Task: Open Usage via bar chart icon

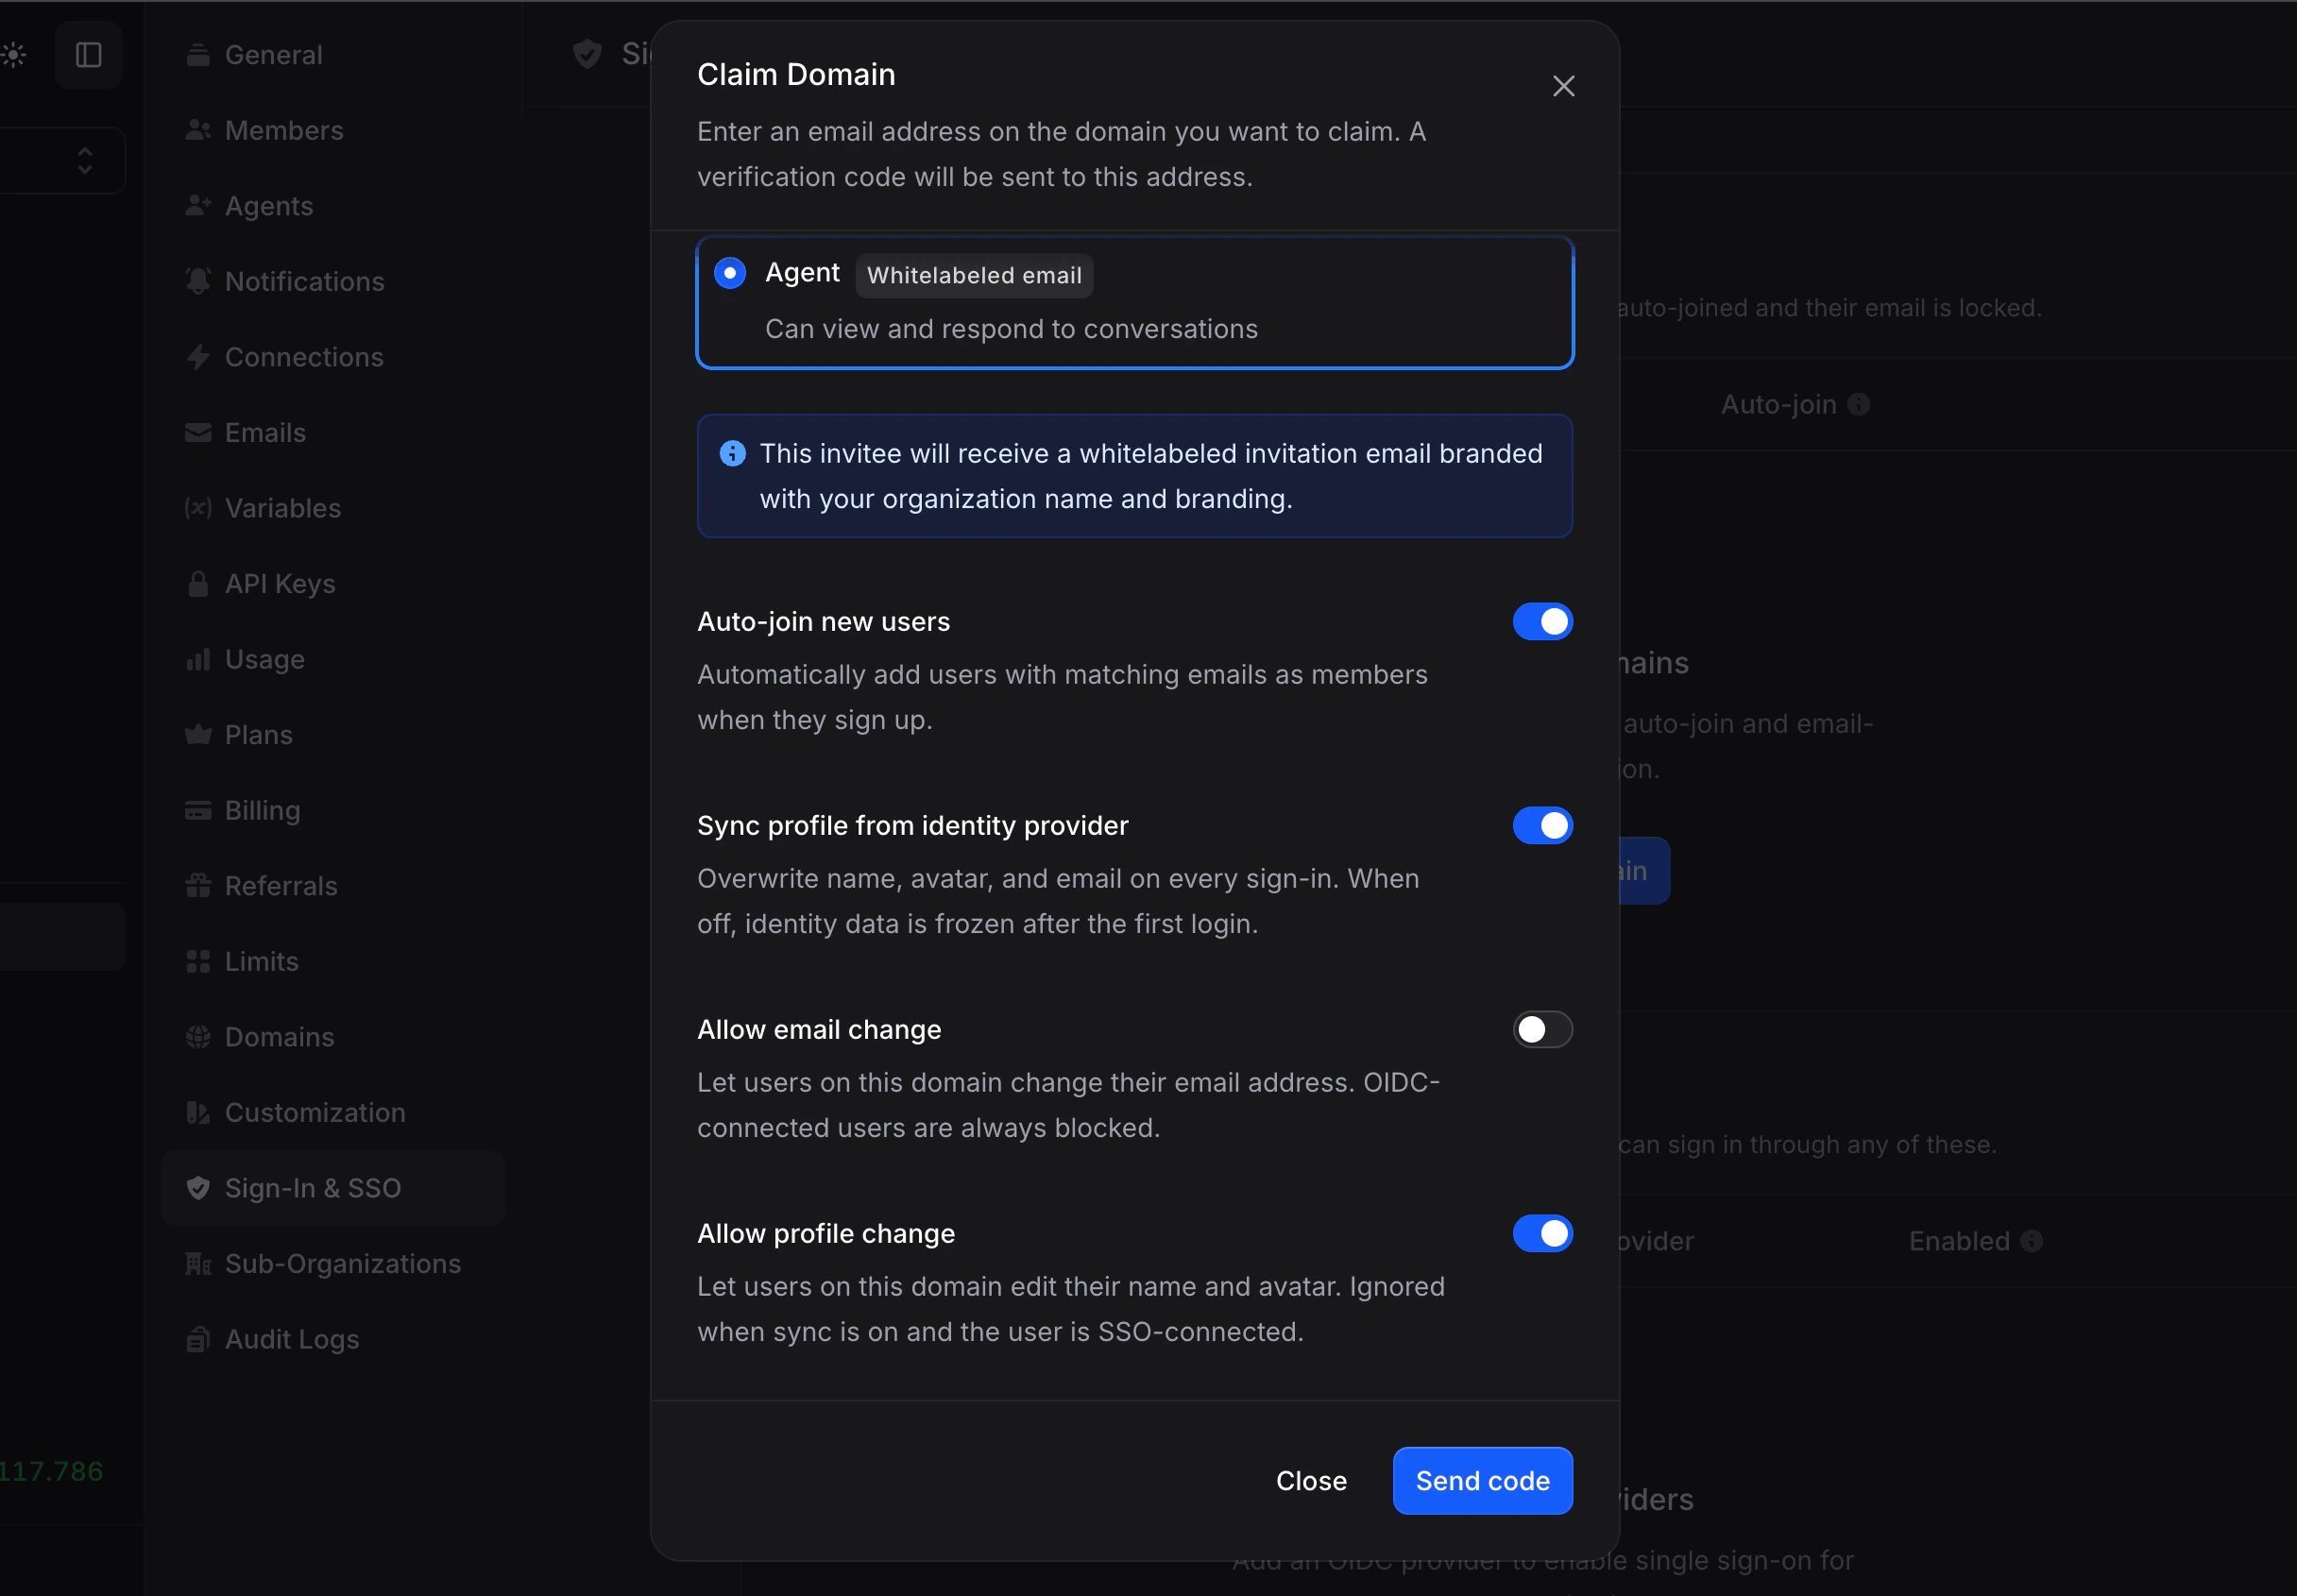Action: tap(198, 659)
